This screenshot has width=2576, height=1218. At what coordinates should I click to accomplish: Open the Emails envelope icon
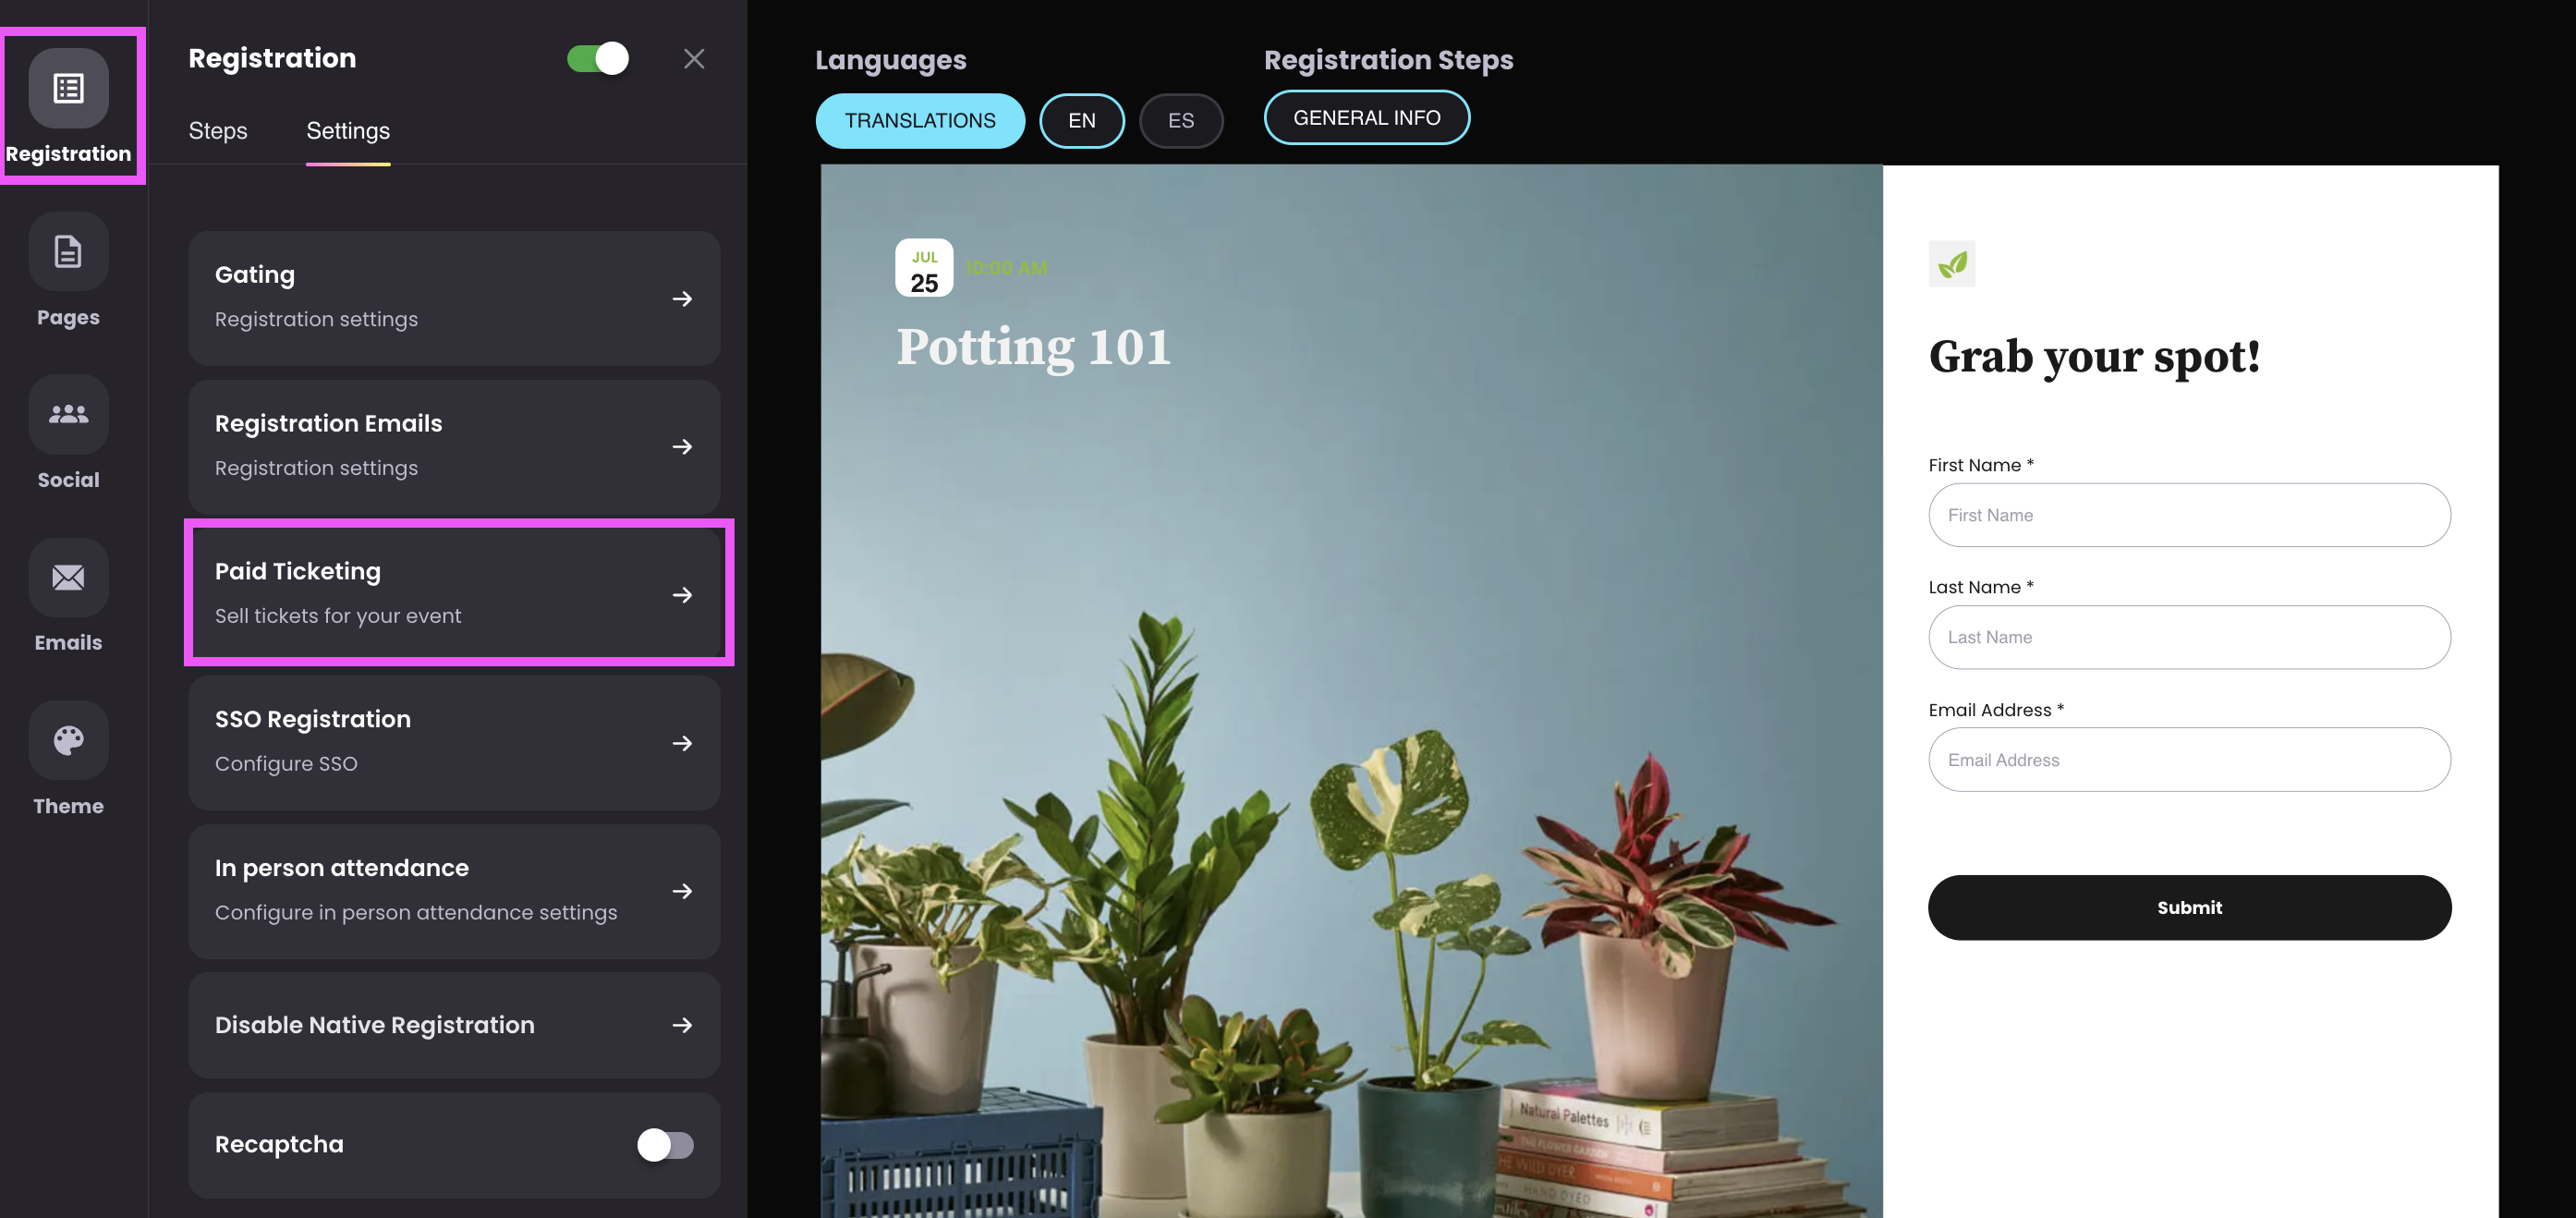pyautogui.click(x=68, y=577)
